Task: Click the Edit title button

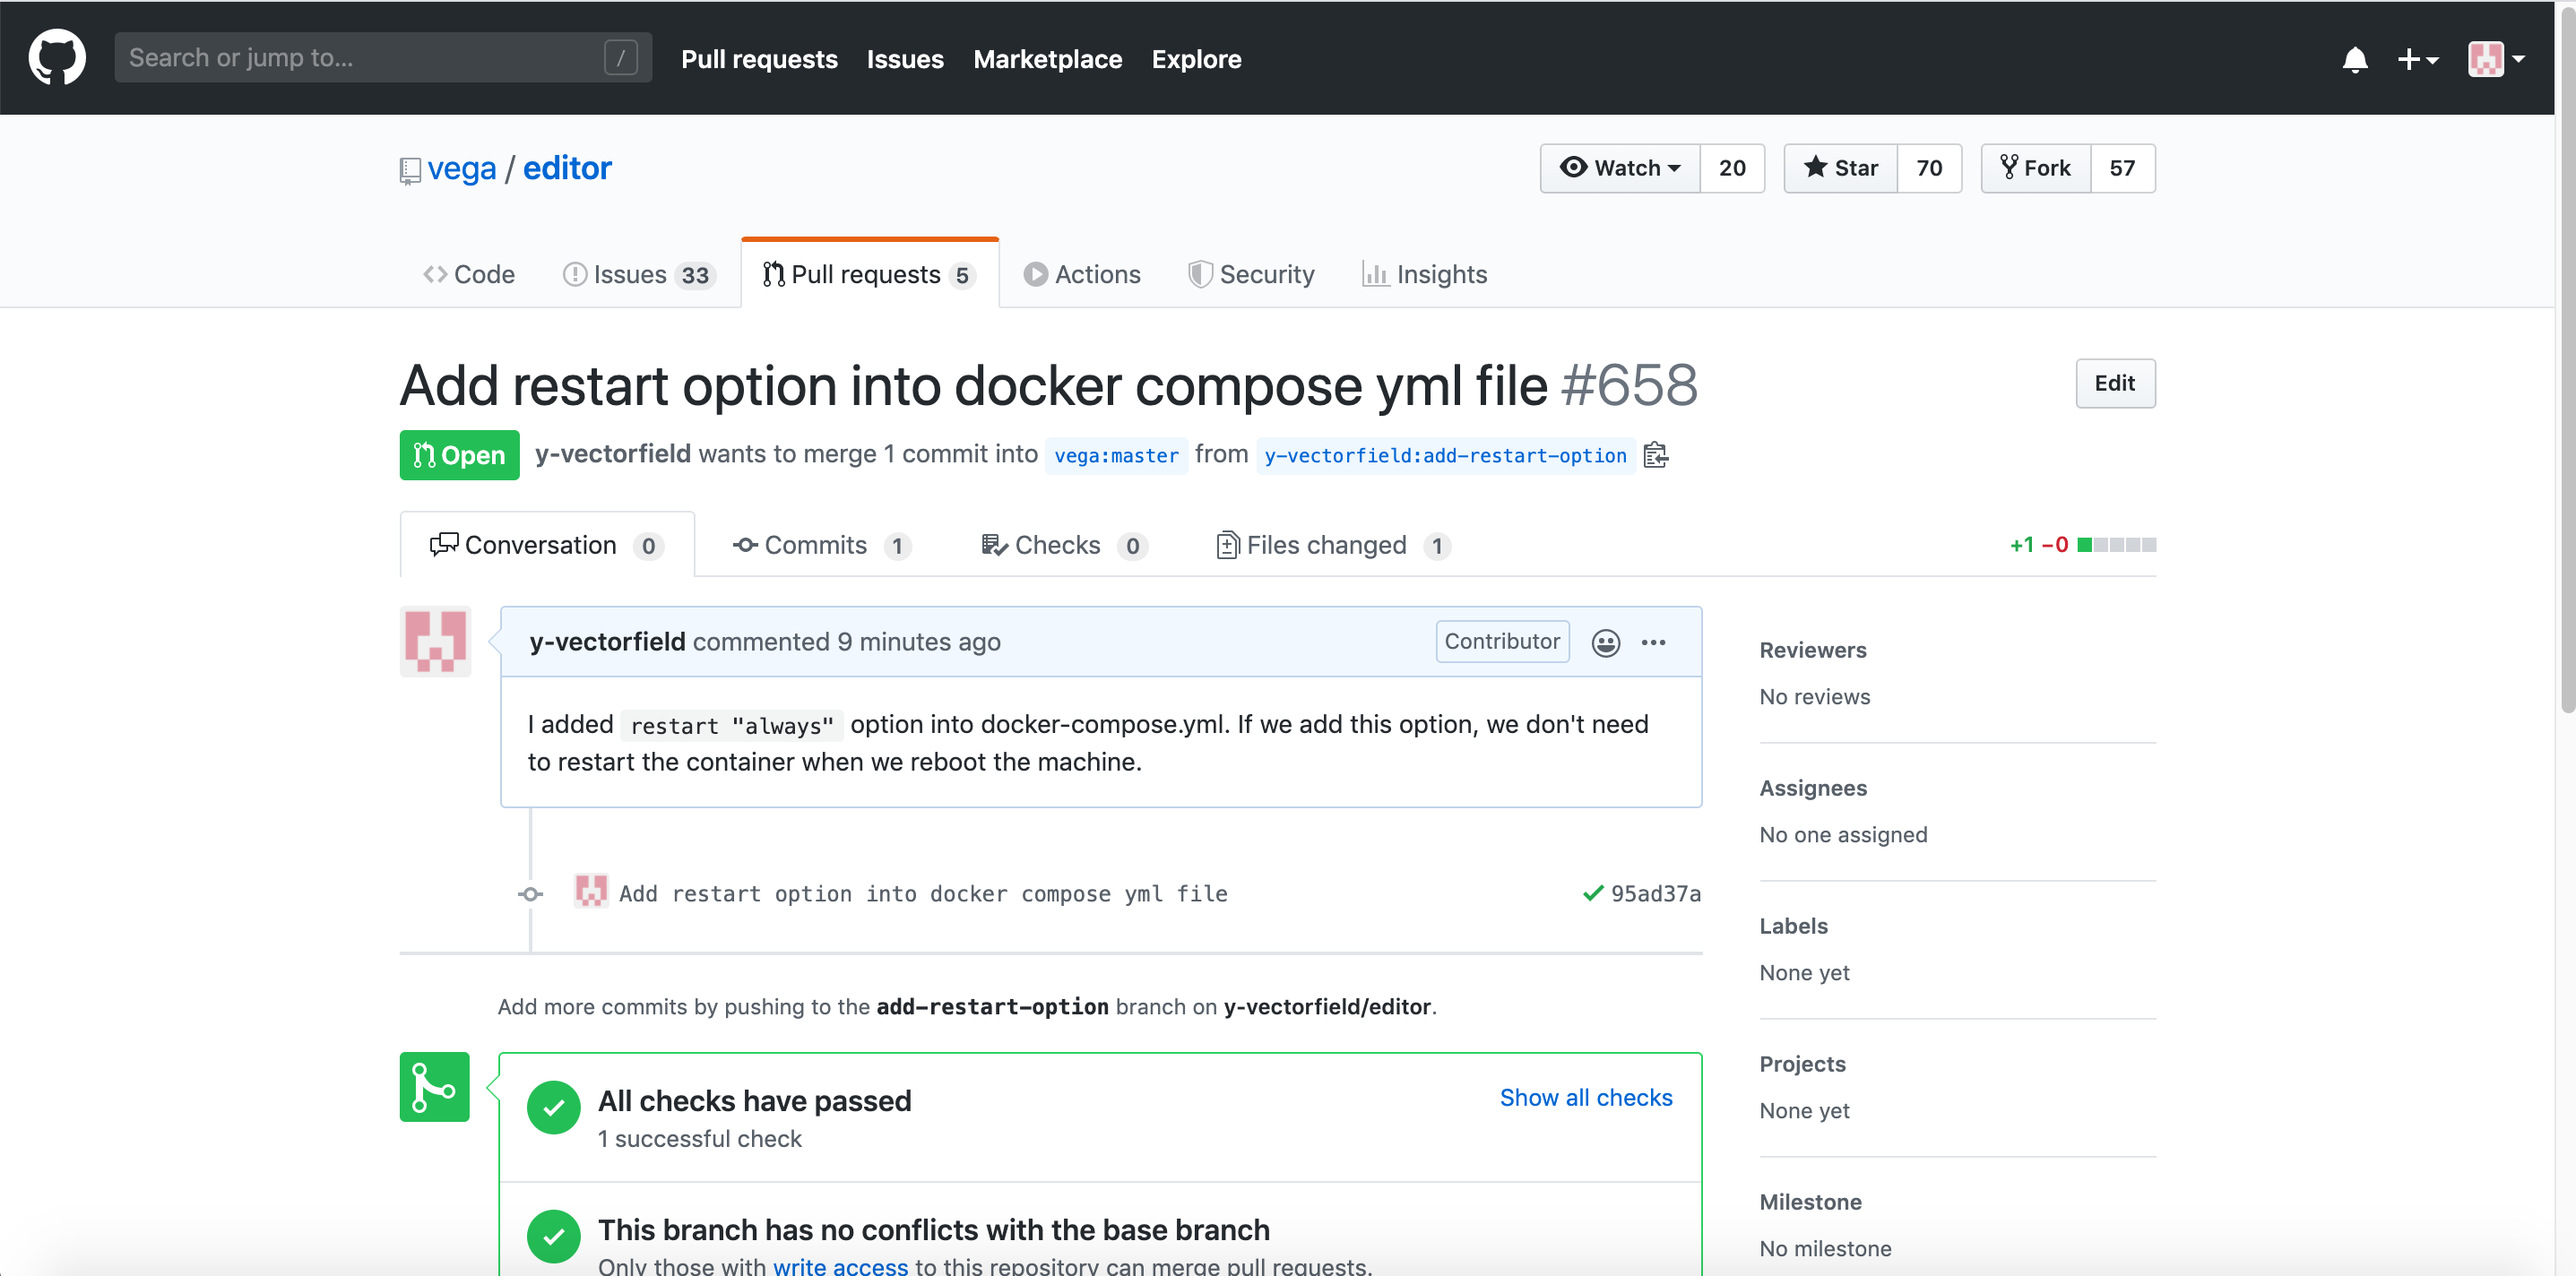Action: pyautogui.click(x=2114, y=383)
